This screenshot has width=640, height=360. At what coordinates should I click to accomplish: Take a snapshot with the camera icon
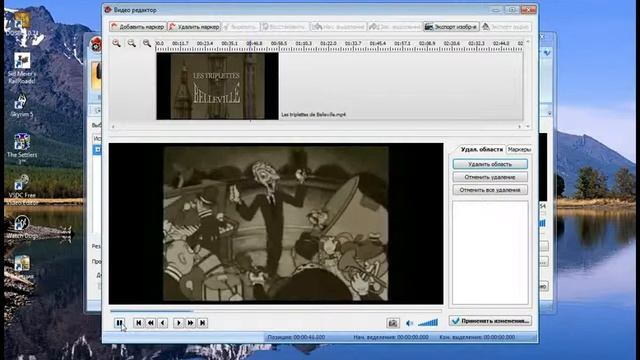click(x=393, y=323)
